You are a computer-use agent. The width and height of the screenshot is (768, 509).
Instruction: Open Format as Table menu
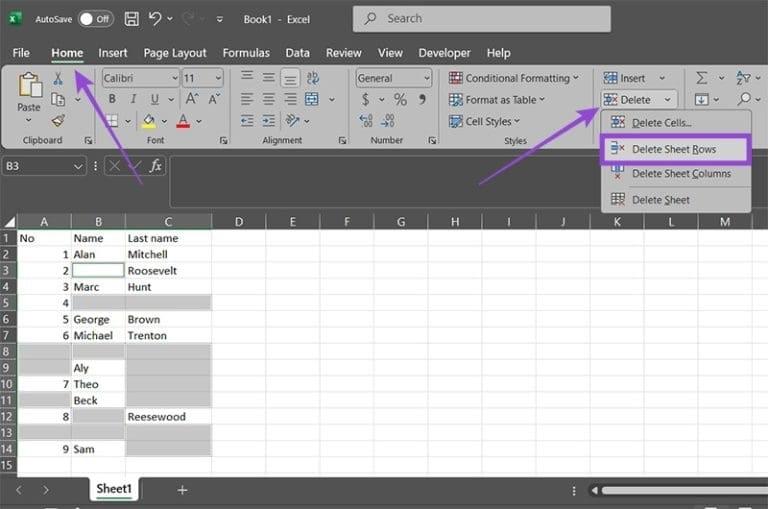(x=497, y=100)
